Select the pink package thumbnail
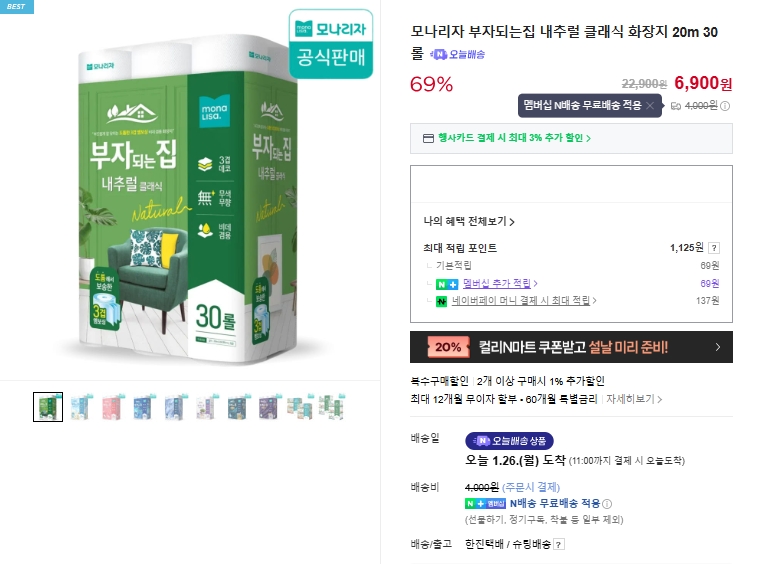The height and width of the screenshot is (564, 758). (x=112, y=407)
